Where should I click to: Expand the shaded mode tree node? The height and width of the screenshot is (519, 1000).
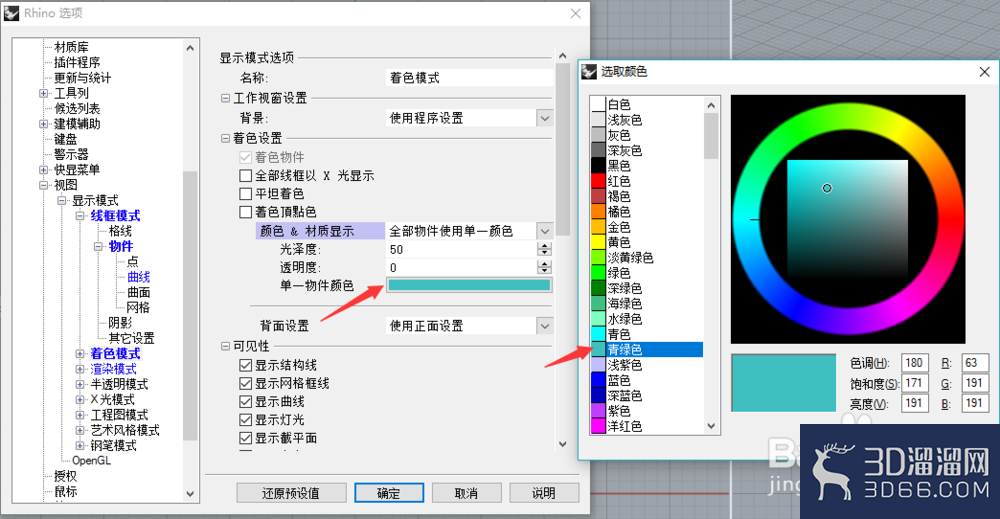click(x=80, y=353)
